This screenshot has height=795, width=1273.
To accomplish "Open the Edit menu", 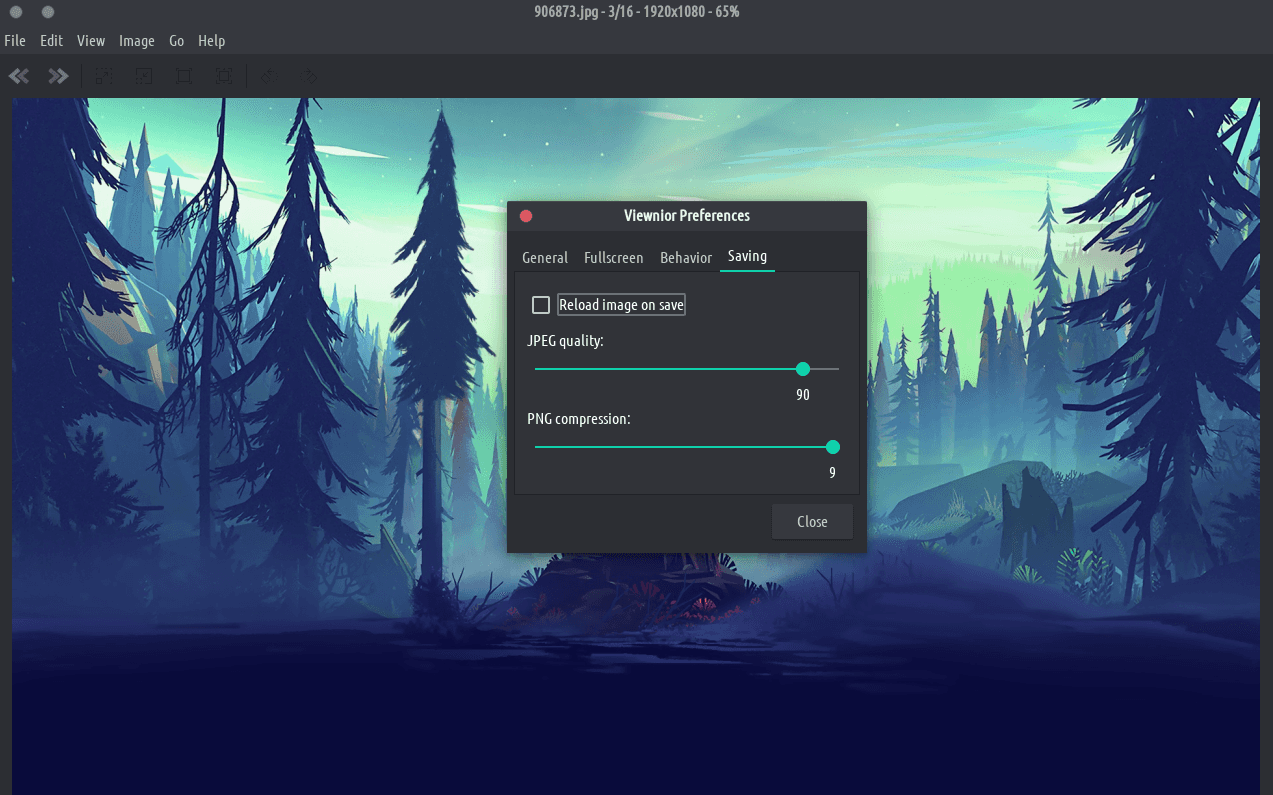I will coord(51,41).
